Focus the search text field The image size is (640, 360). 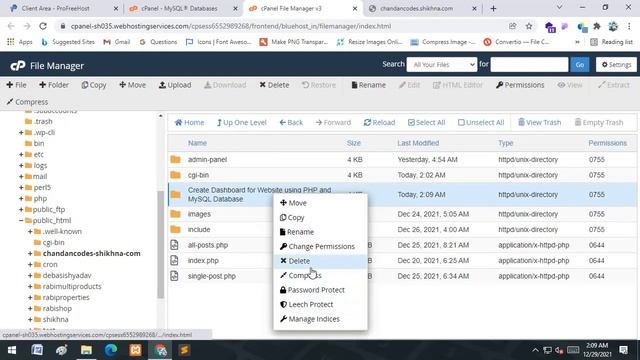(x=529, y=64)
